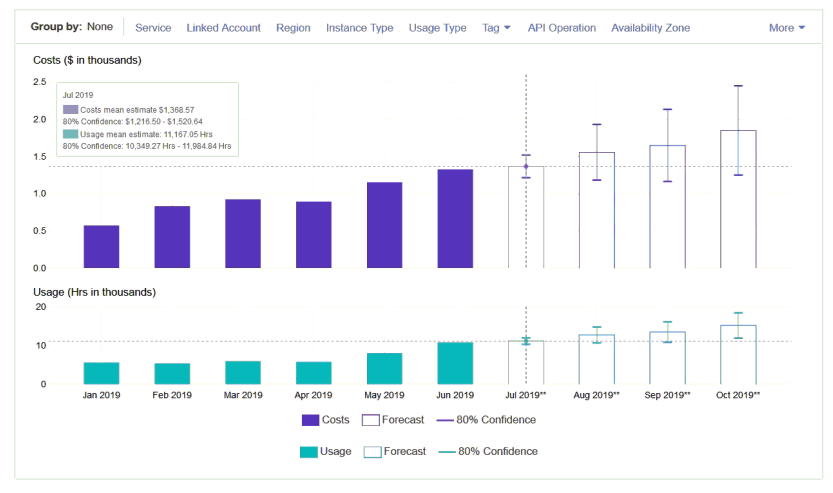
Task: Click the May 2019 usage bar
Action: 384,369
